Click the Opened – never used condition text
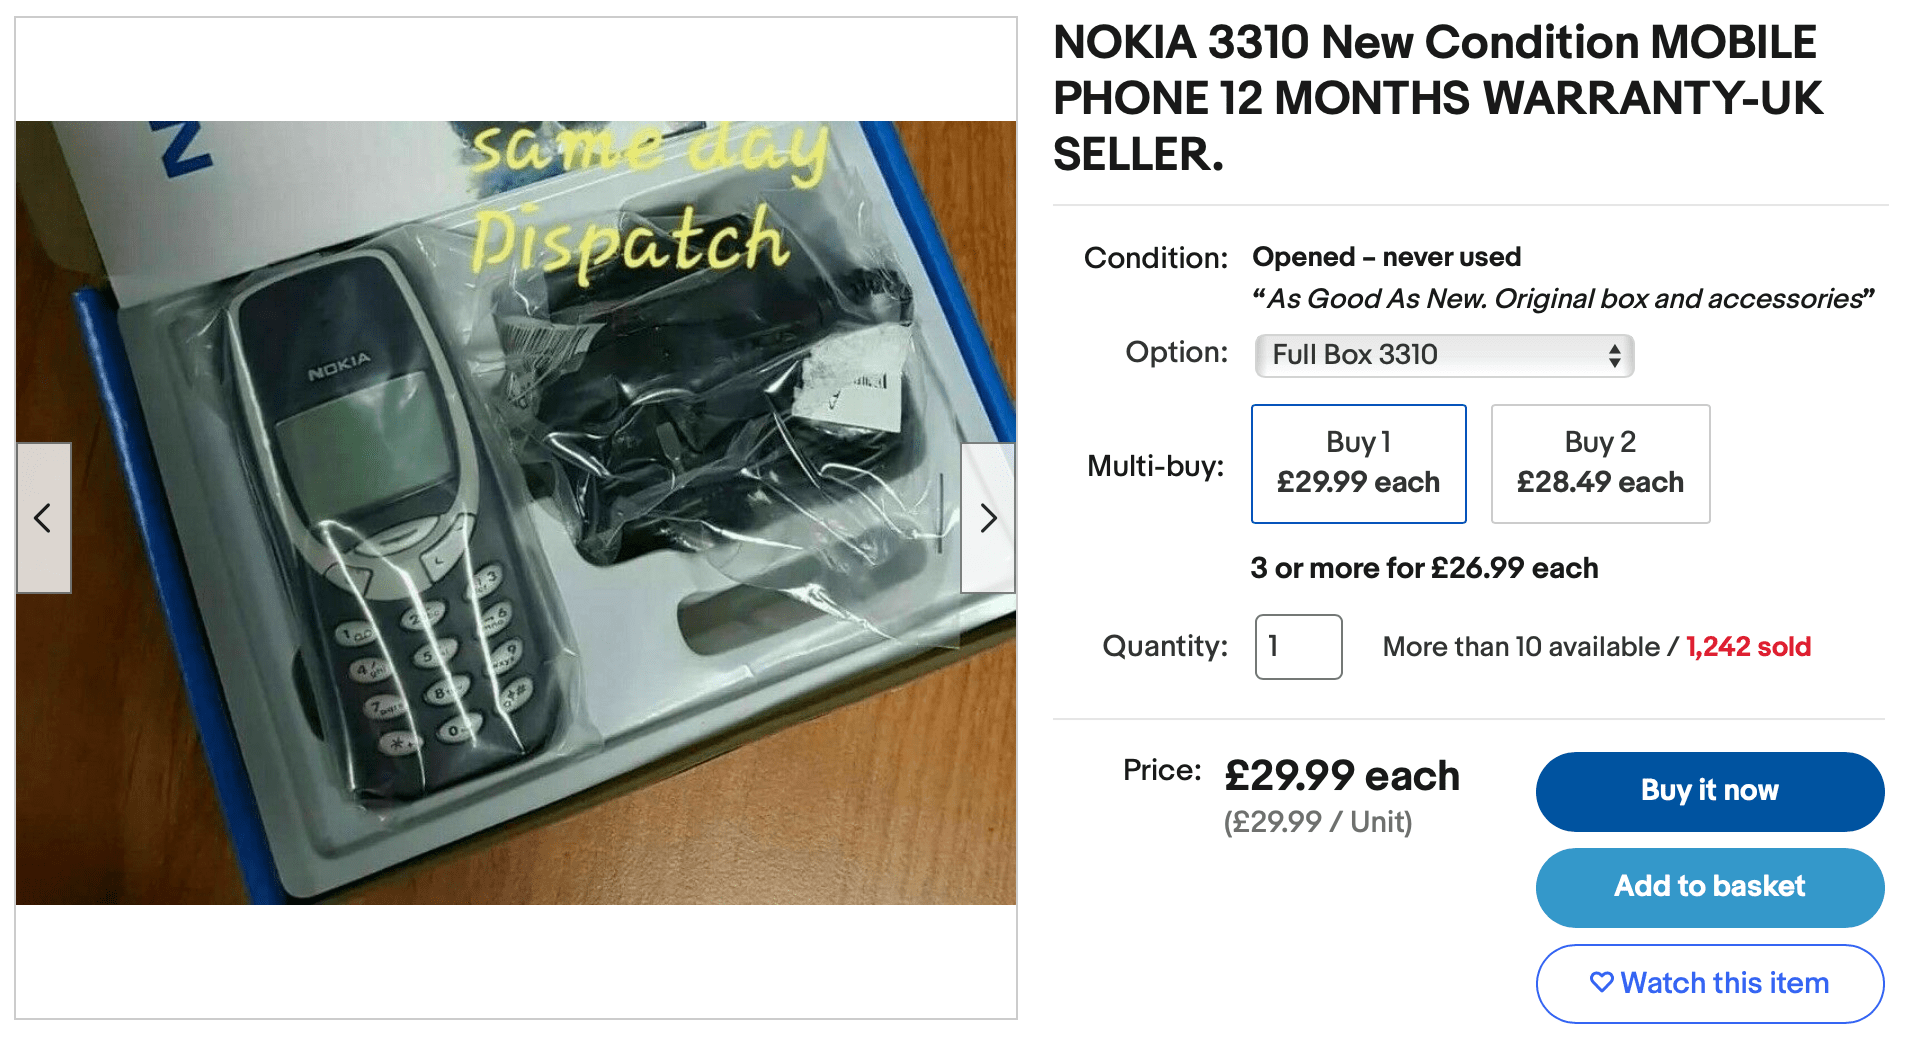 click(1386, 257)
